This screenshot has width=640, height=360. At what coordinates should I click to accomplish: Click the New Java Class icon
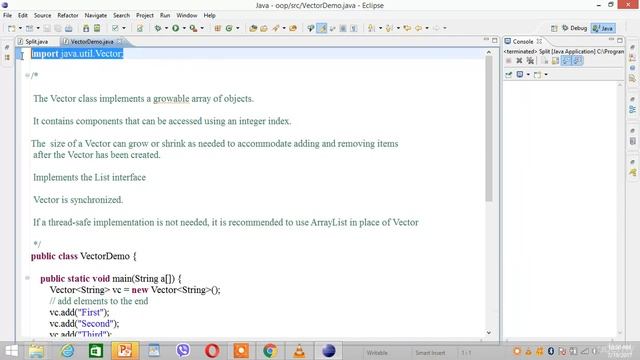click(x=229, y=28)
